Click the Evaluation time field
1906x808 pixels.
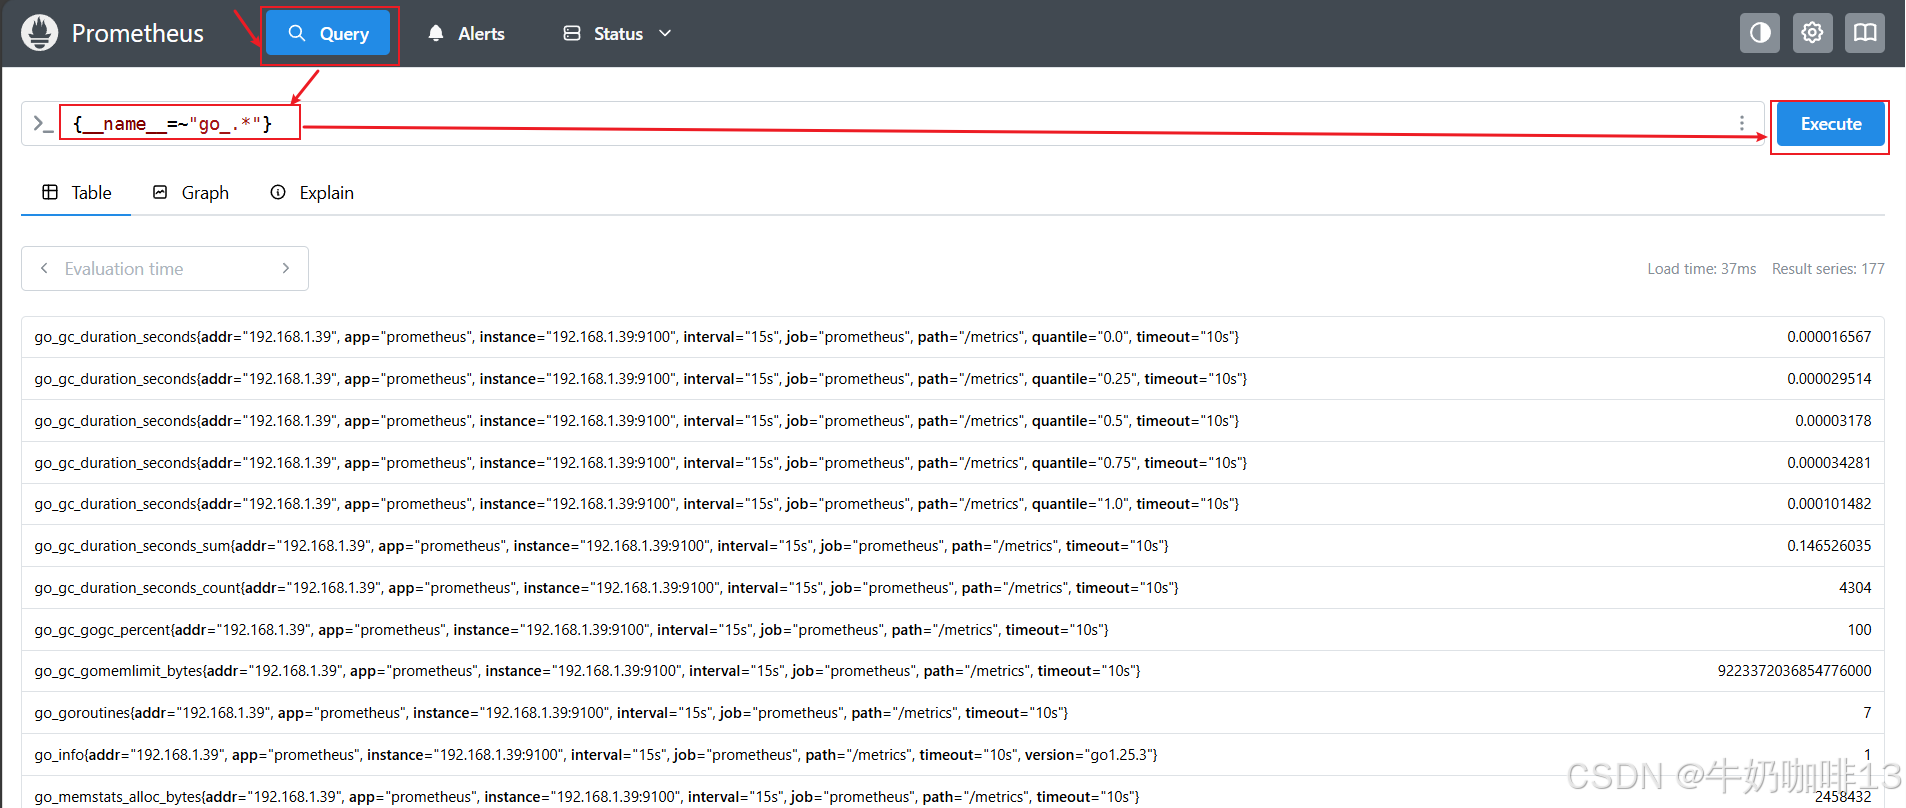[165, 268]
